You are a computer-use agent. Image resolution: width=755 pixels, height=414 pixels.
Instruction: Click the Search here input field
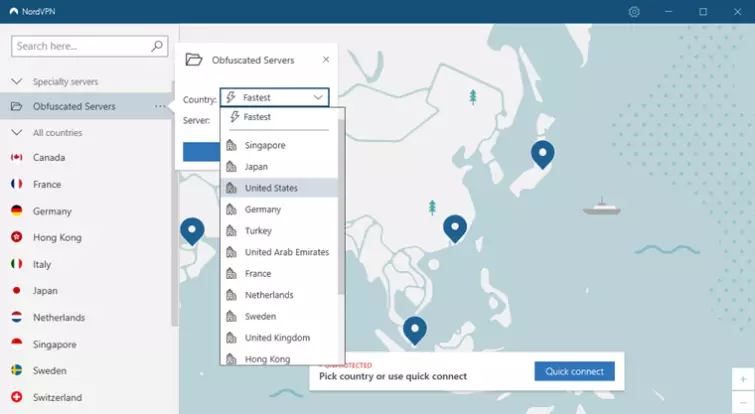pyautogui.click(x=90, y=46)
